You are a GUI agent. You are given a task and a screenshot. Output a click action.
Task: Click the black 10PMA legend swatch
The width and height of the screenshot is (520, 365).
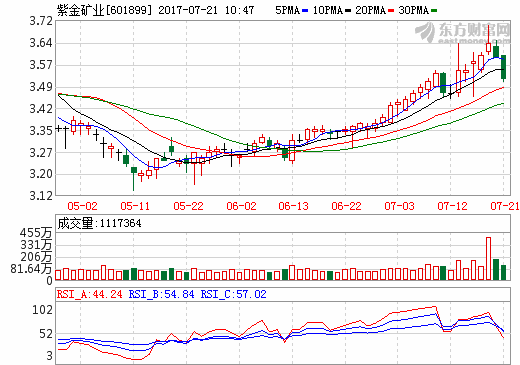348,11
